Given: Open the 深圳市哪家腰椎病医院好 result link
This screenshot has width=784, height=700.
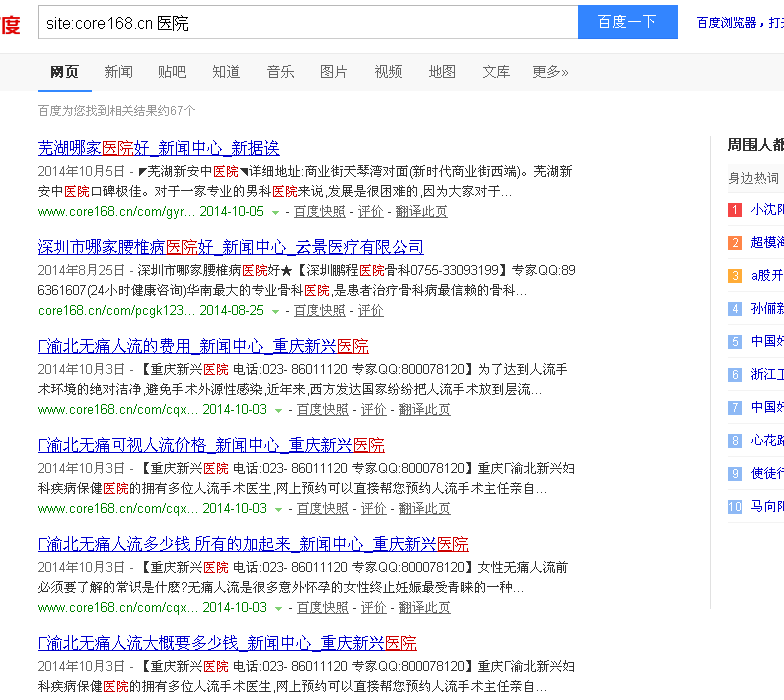Looking at the screenshot, I should 230,247.
